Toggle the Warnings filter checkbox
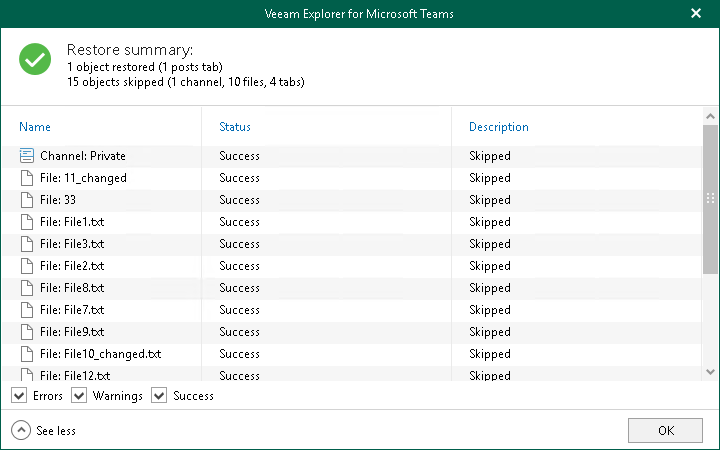 click(80, 396)
